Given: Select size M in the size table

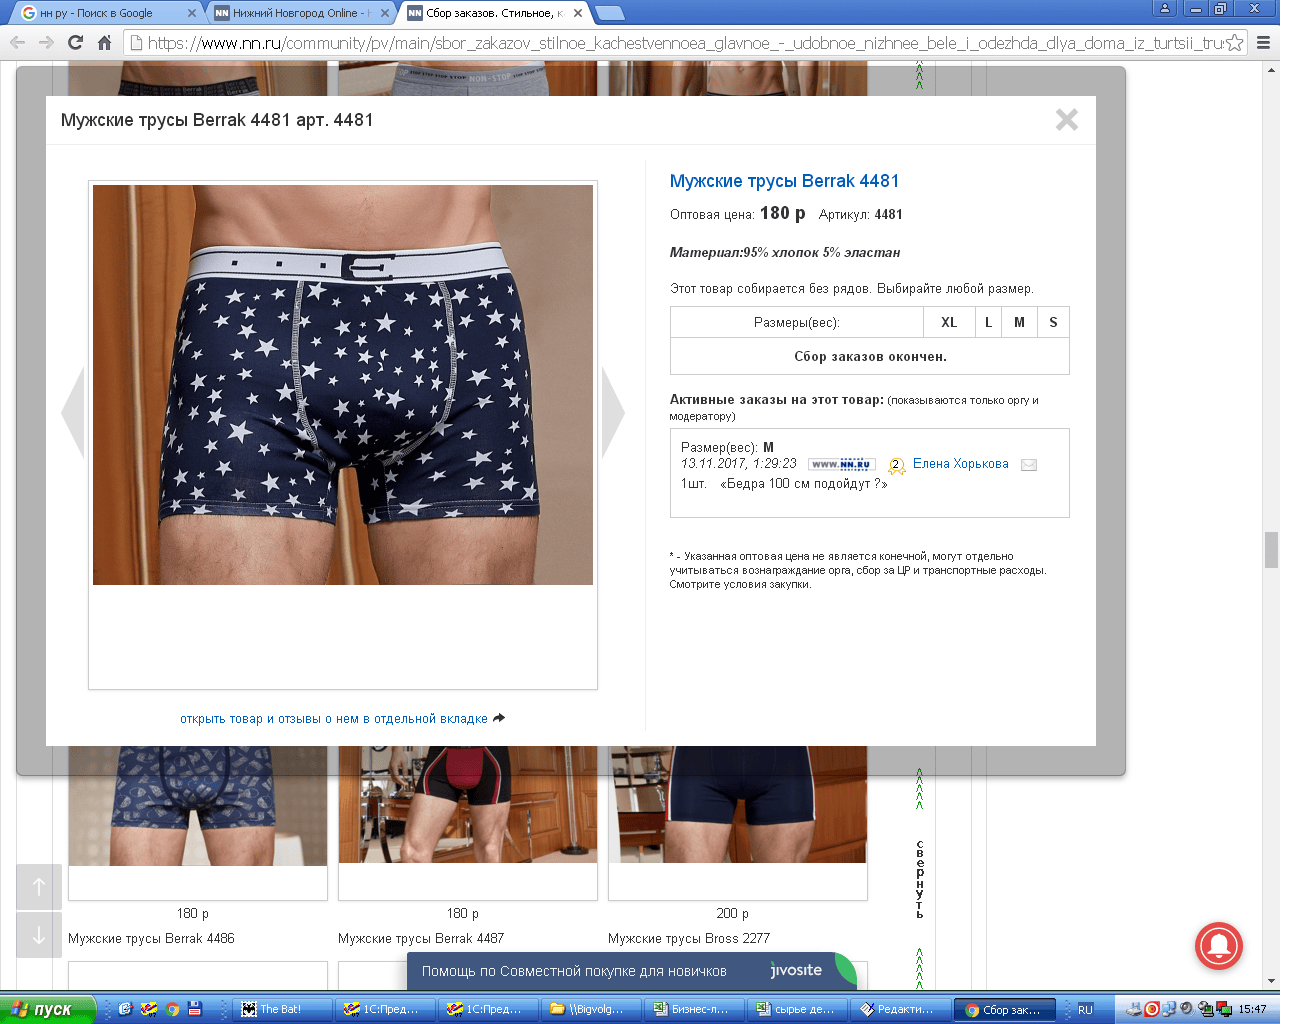Looking at the screenshot, I should [1020, 322].
